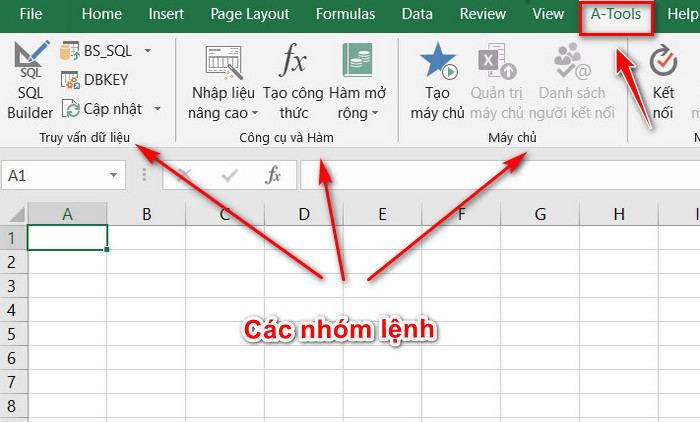
Task: Switch to the Page Layout tab
Action: (x=250, y=14)
